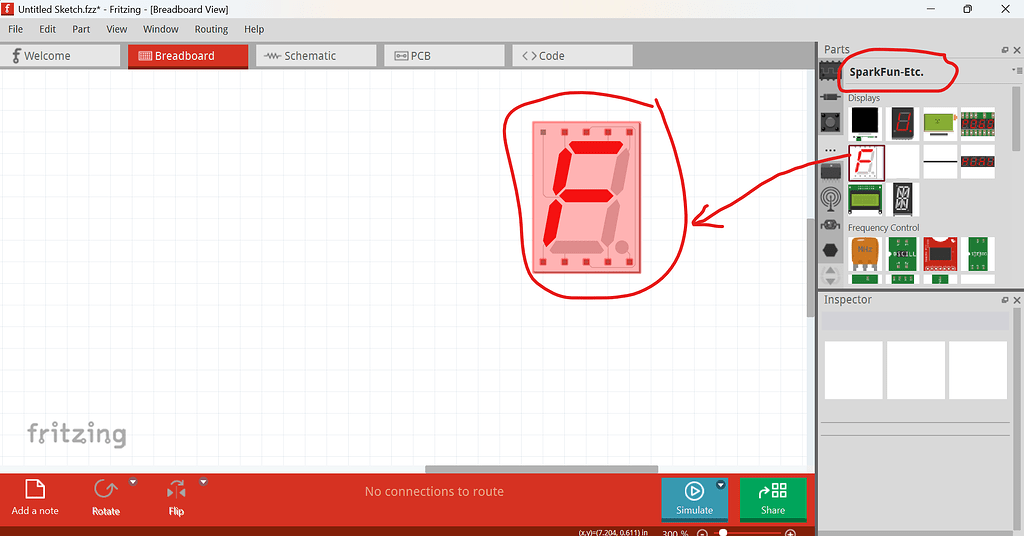Open the hexagon parts bin icon
The height and width of the screenshot is (536, 1024).
(x=830, y=250)
